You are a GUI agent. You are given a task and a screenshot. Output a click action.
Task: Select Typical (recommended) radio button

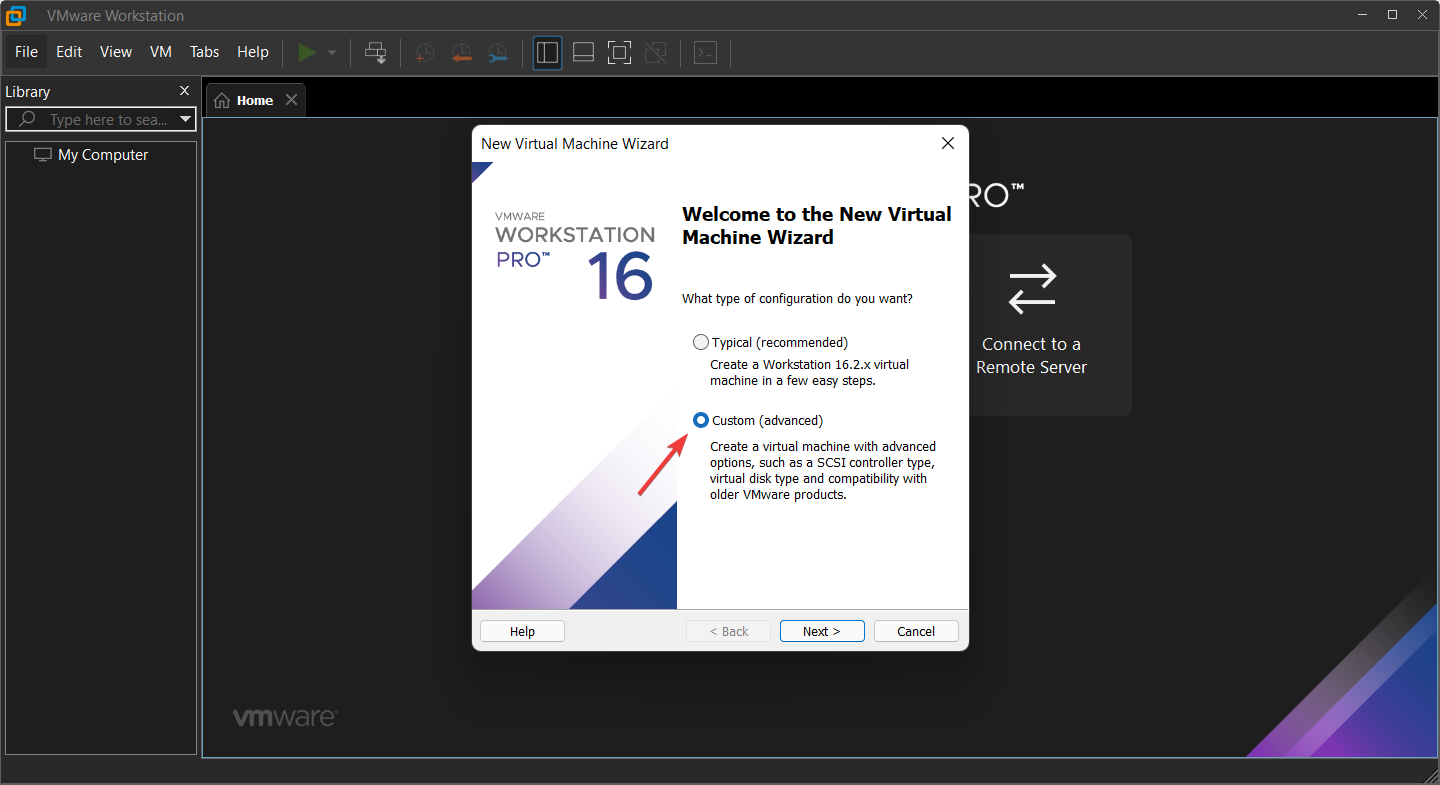click(x=701, y=342)
